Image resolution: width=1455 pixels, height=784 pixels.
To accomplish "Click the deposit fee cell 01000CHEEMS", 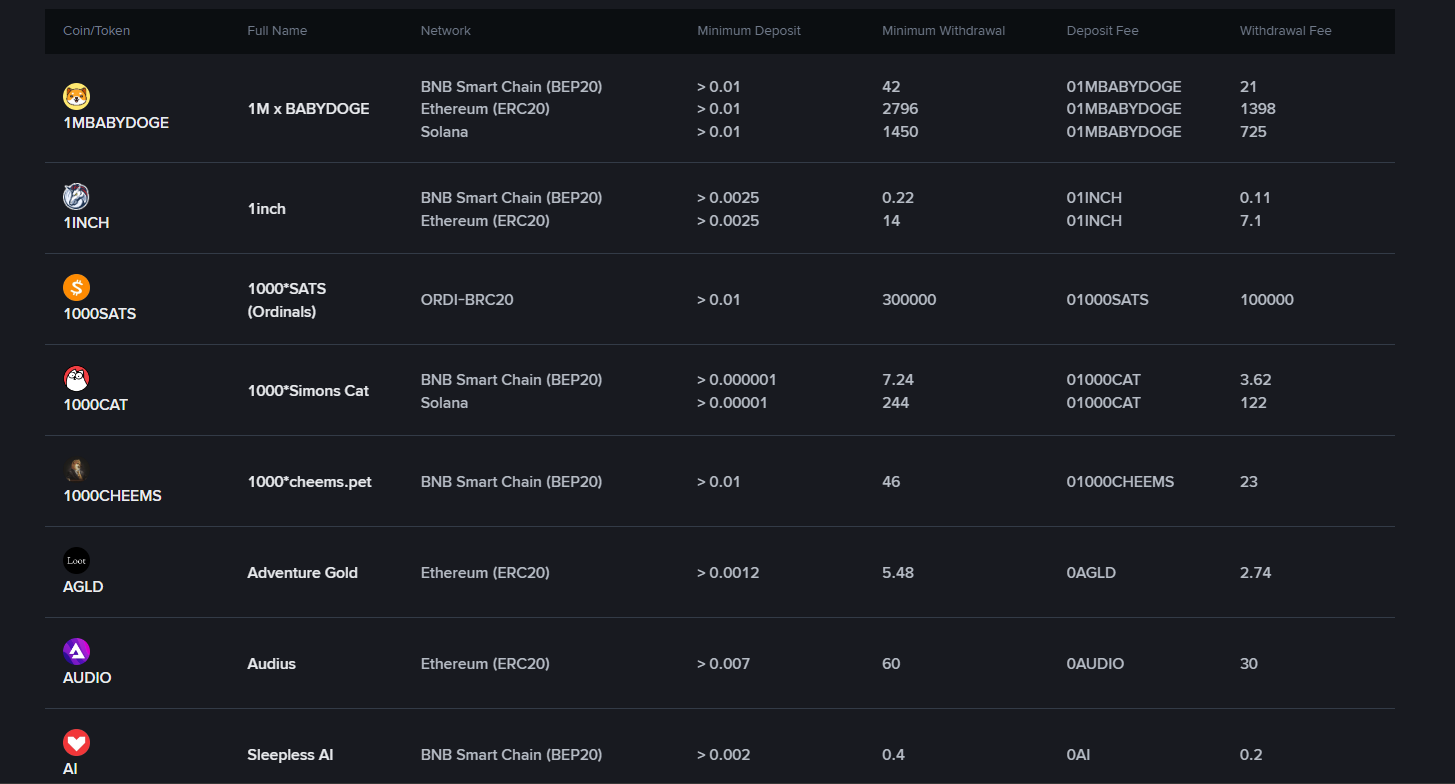I will click(x=1121, y=482).
